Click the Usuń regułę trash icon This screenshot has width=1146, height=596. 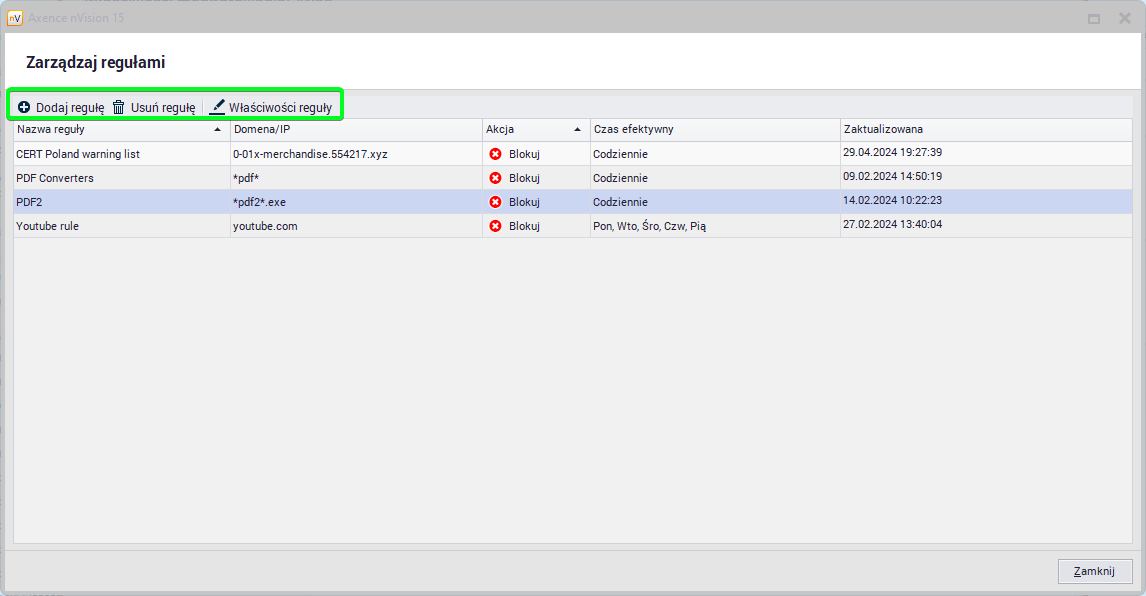[119, 107]
